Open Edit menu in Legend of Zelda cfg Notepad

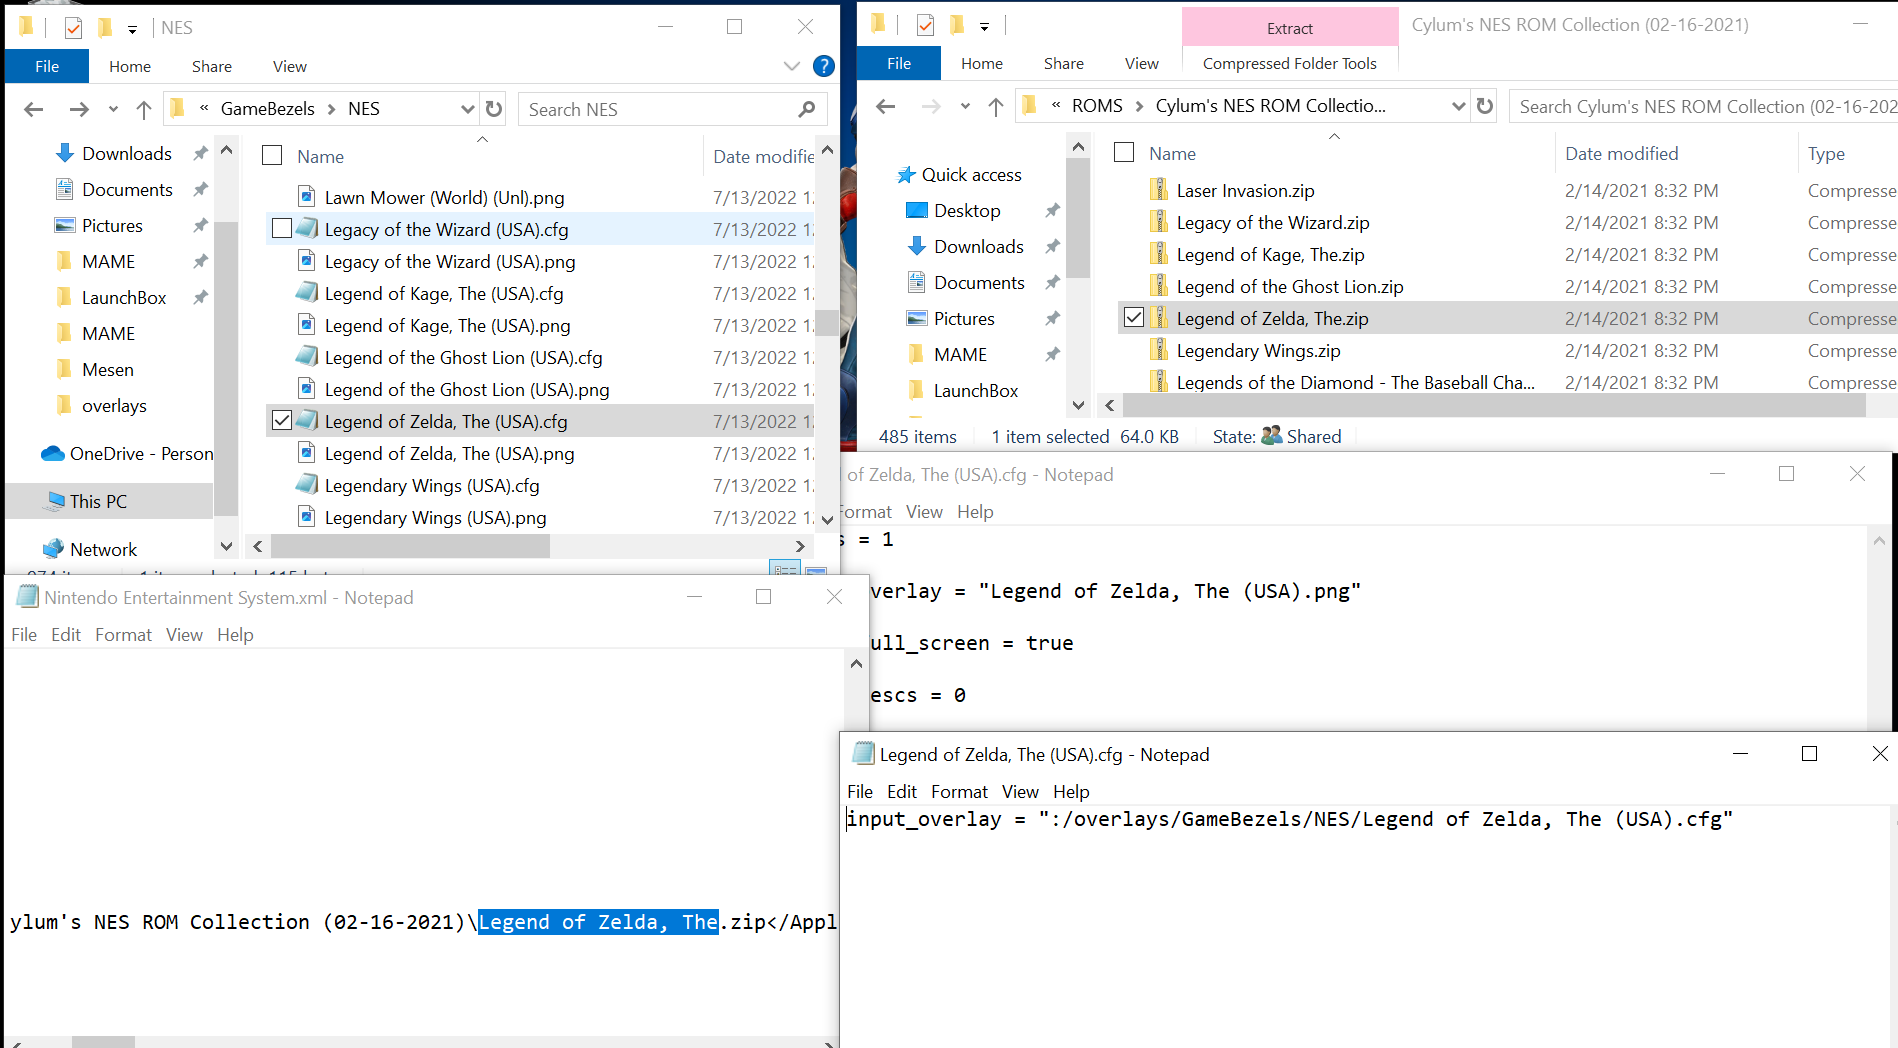point(901,792)
